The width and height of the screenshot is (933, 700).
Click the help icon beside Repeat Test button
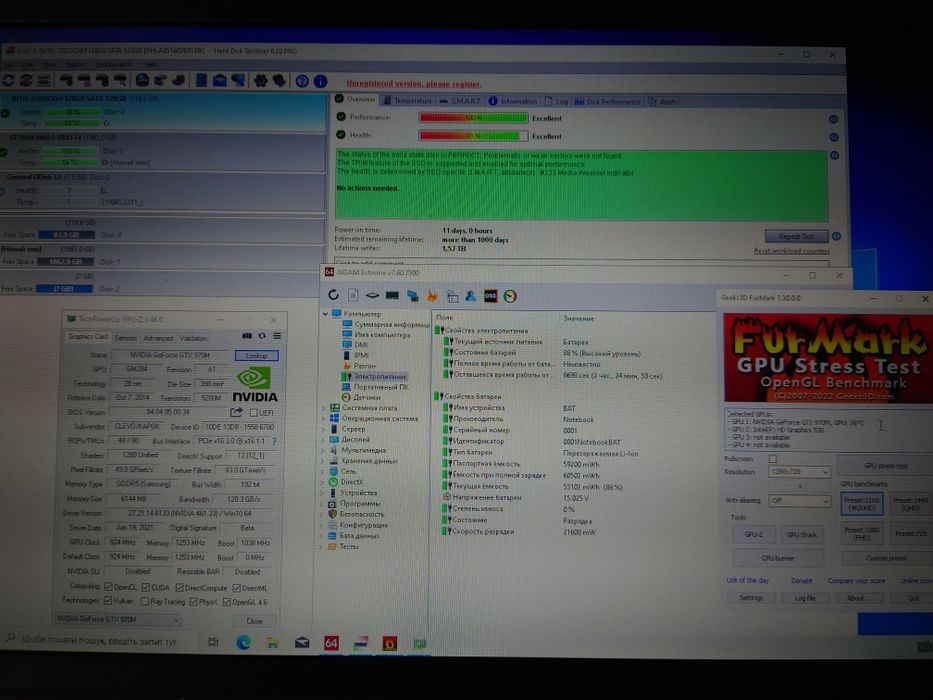[836, 236]
